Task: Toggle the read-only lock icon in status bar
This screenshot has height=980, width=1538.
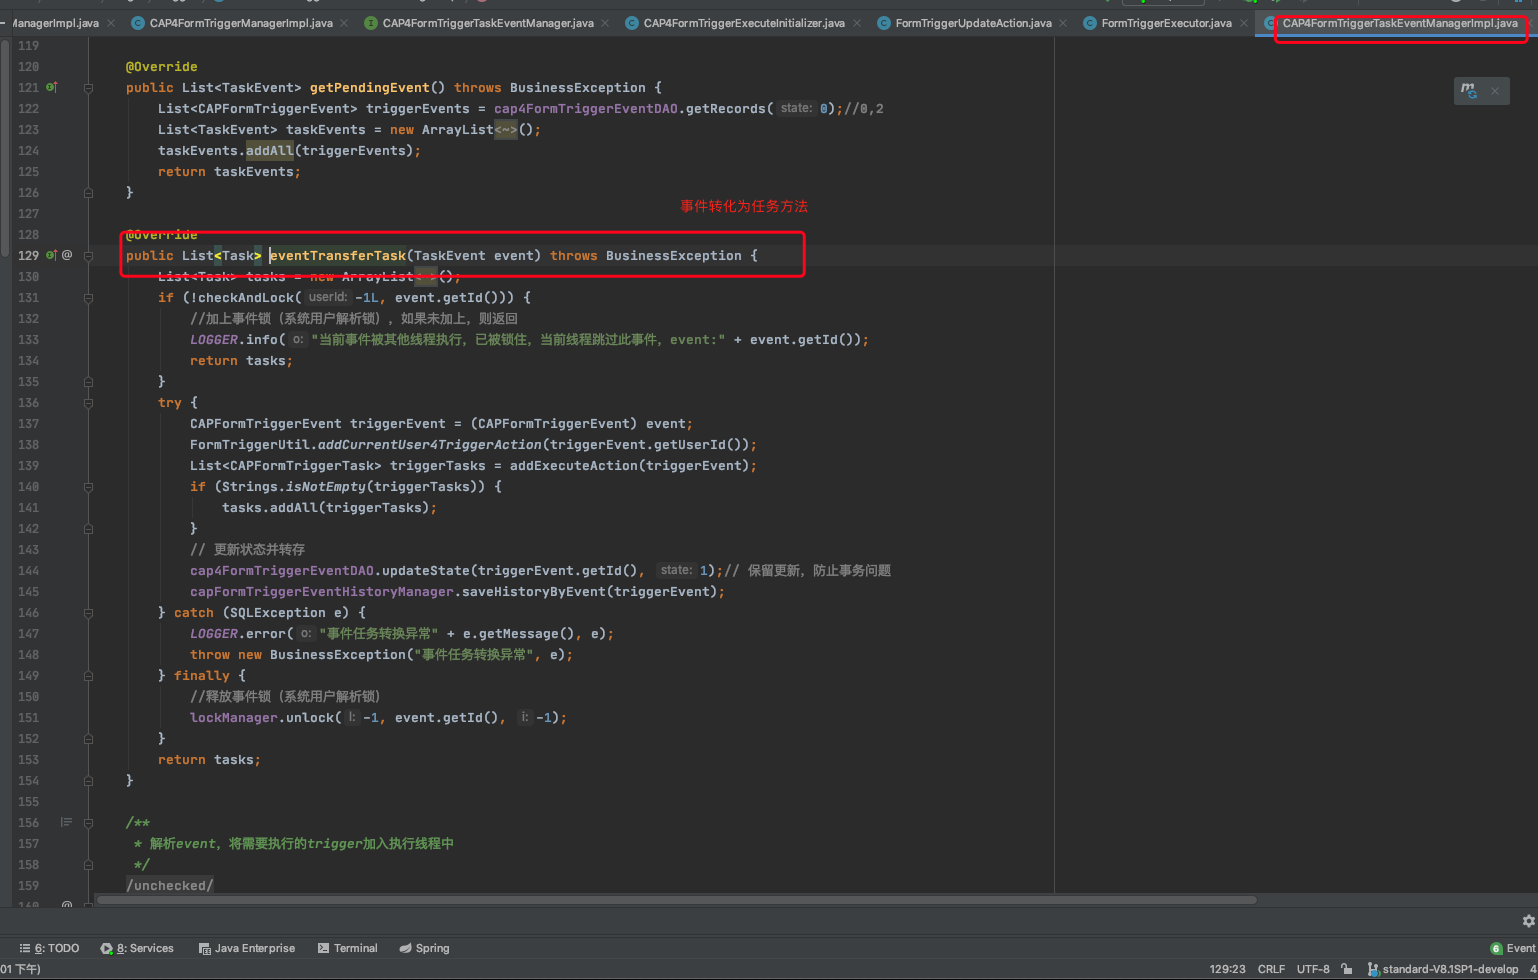Action: [1347, 969]
